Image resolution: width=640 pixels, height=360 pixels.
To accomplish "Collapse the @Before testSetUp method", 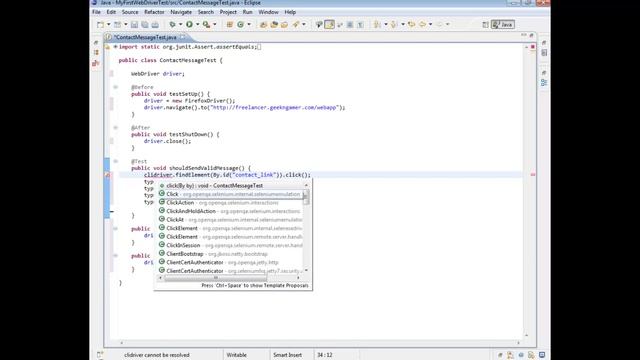I will (116, 87).
